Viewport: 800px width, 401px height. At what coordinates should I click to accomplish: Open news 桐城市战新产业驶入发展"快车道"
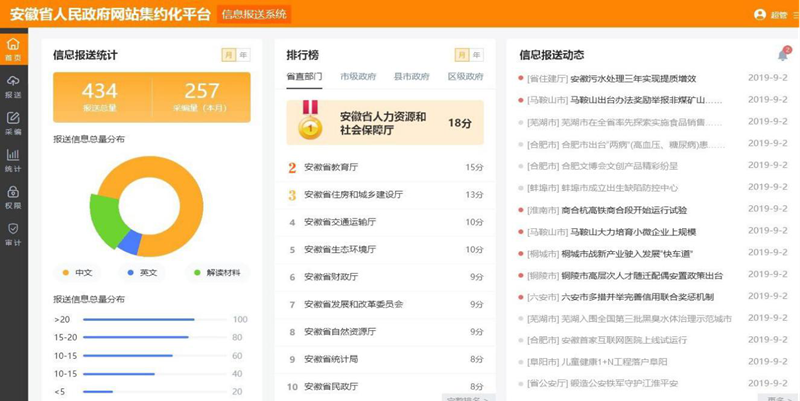[627, 254]
